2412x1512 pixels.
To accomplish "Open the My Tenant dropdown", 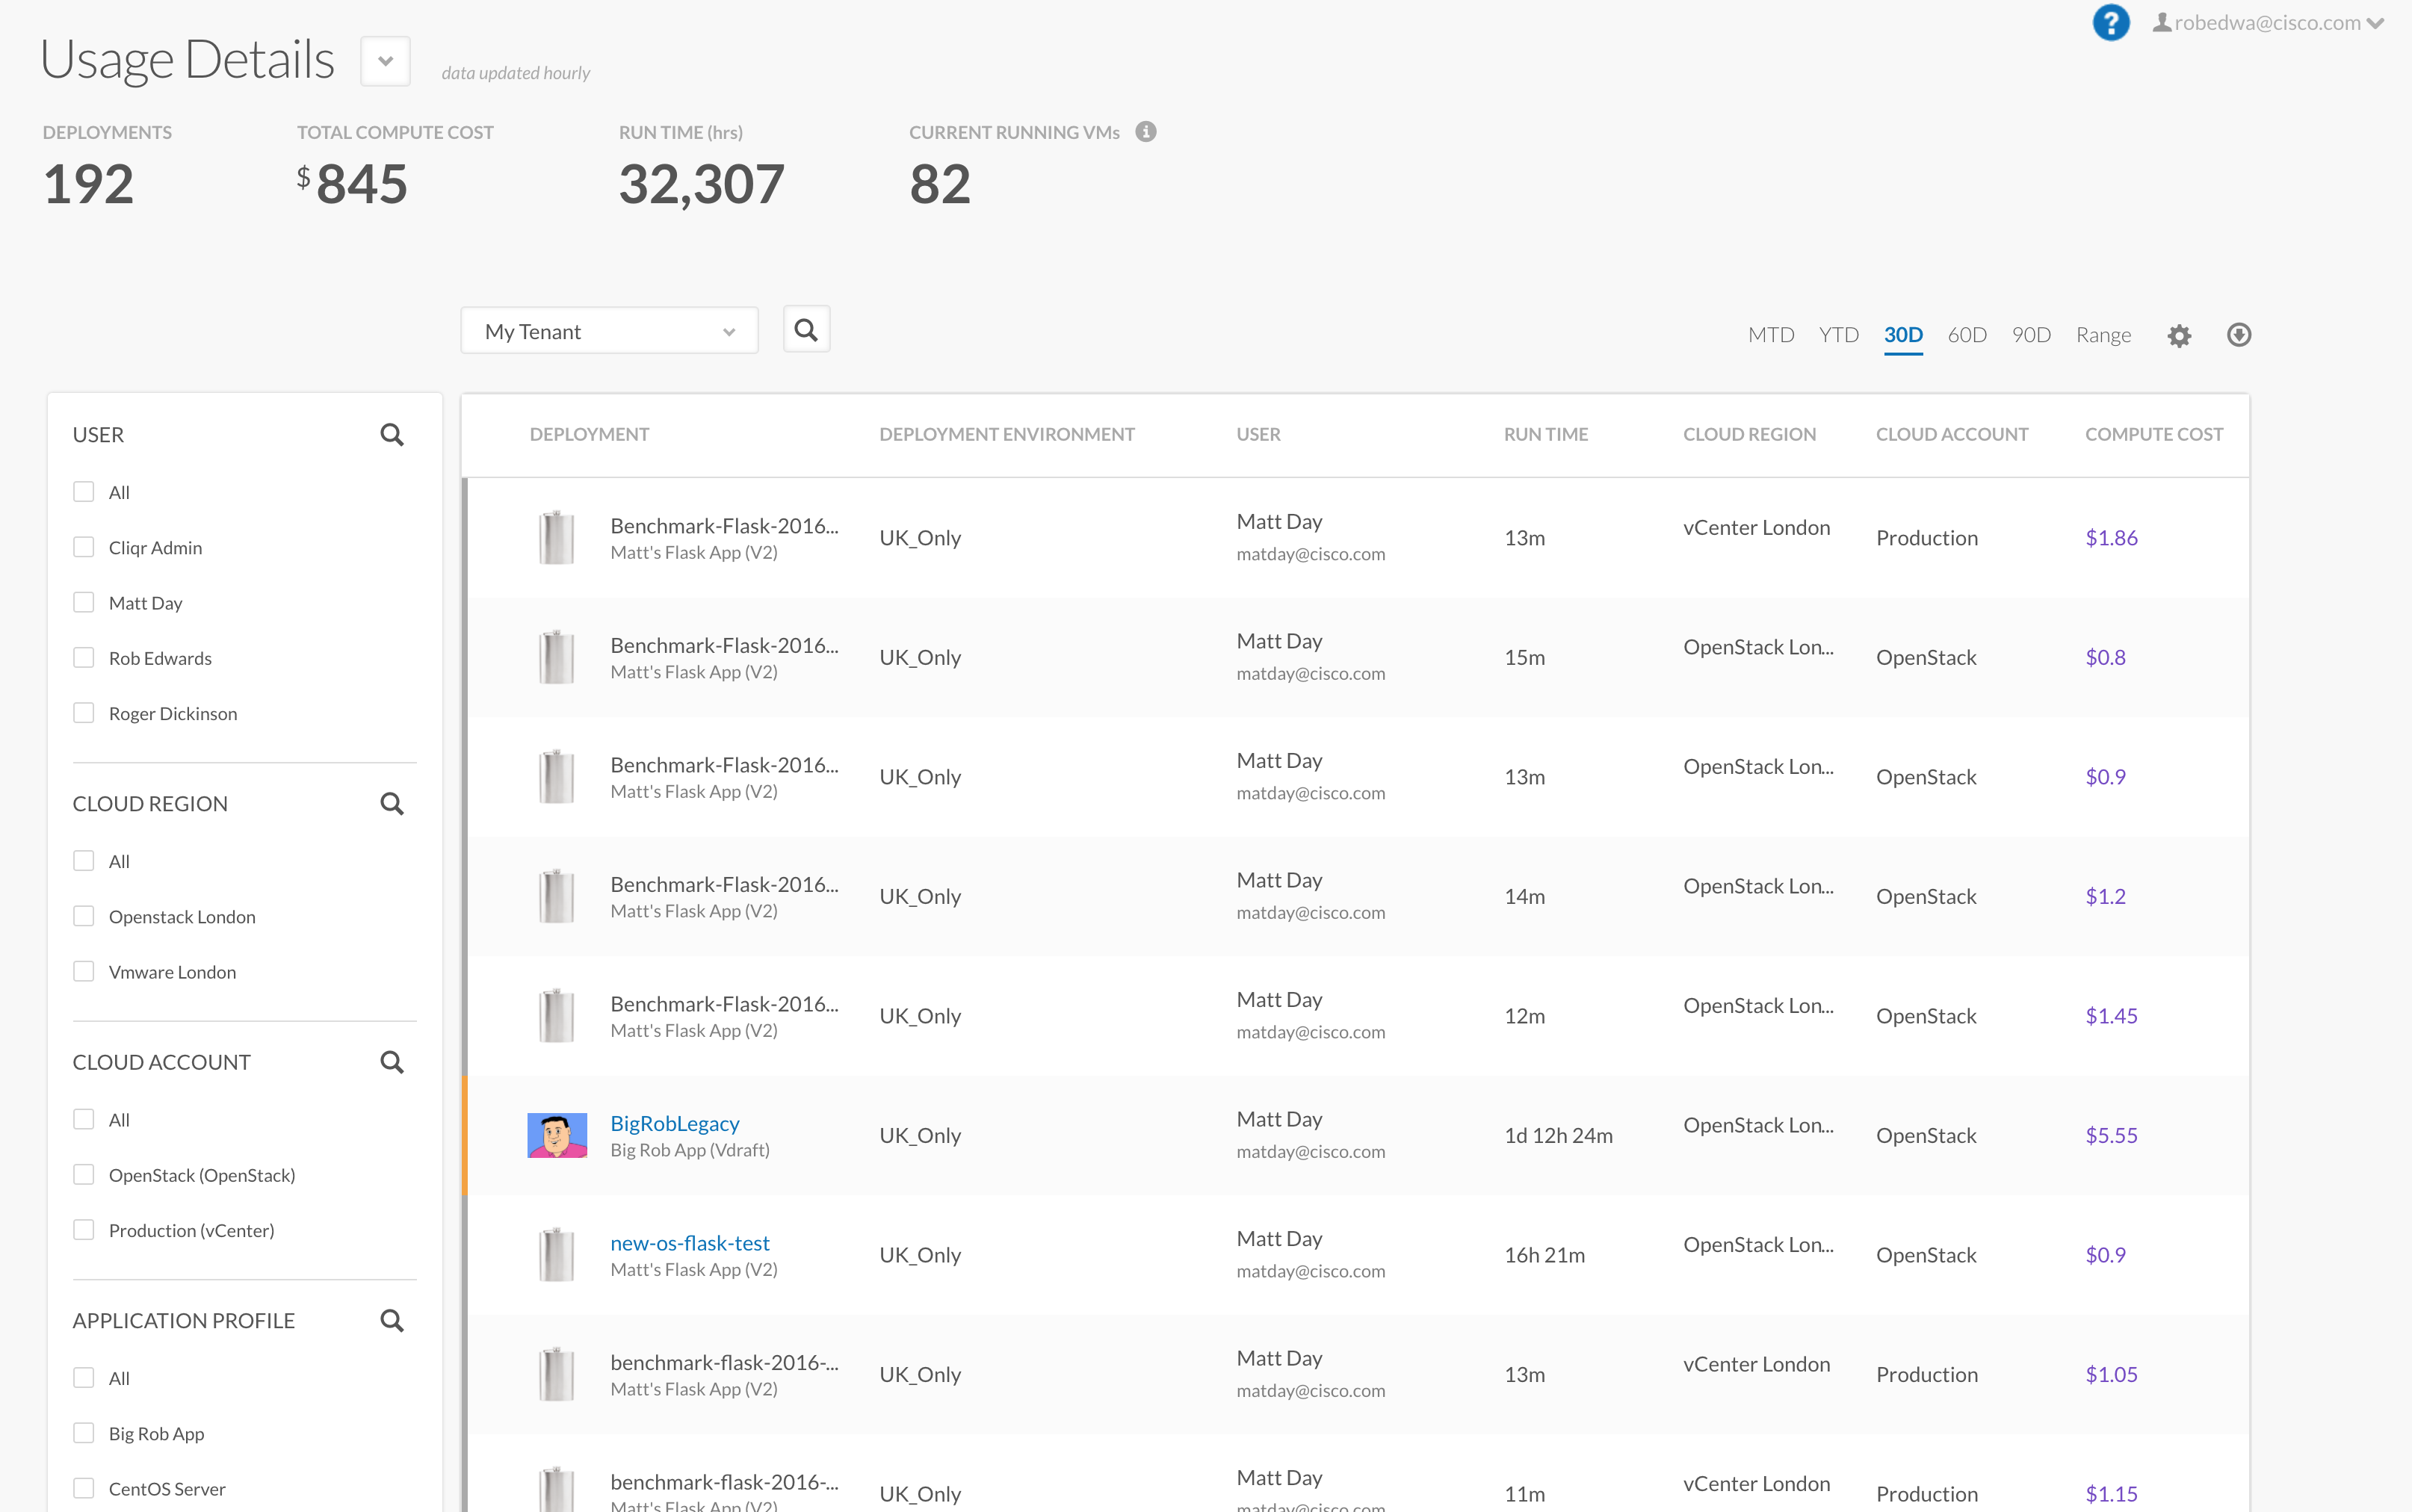I will 609,331.
